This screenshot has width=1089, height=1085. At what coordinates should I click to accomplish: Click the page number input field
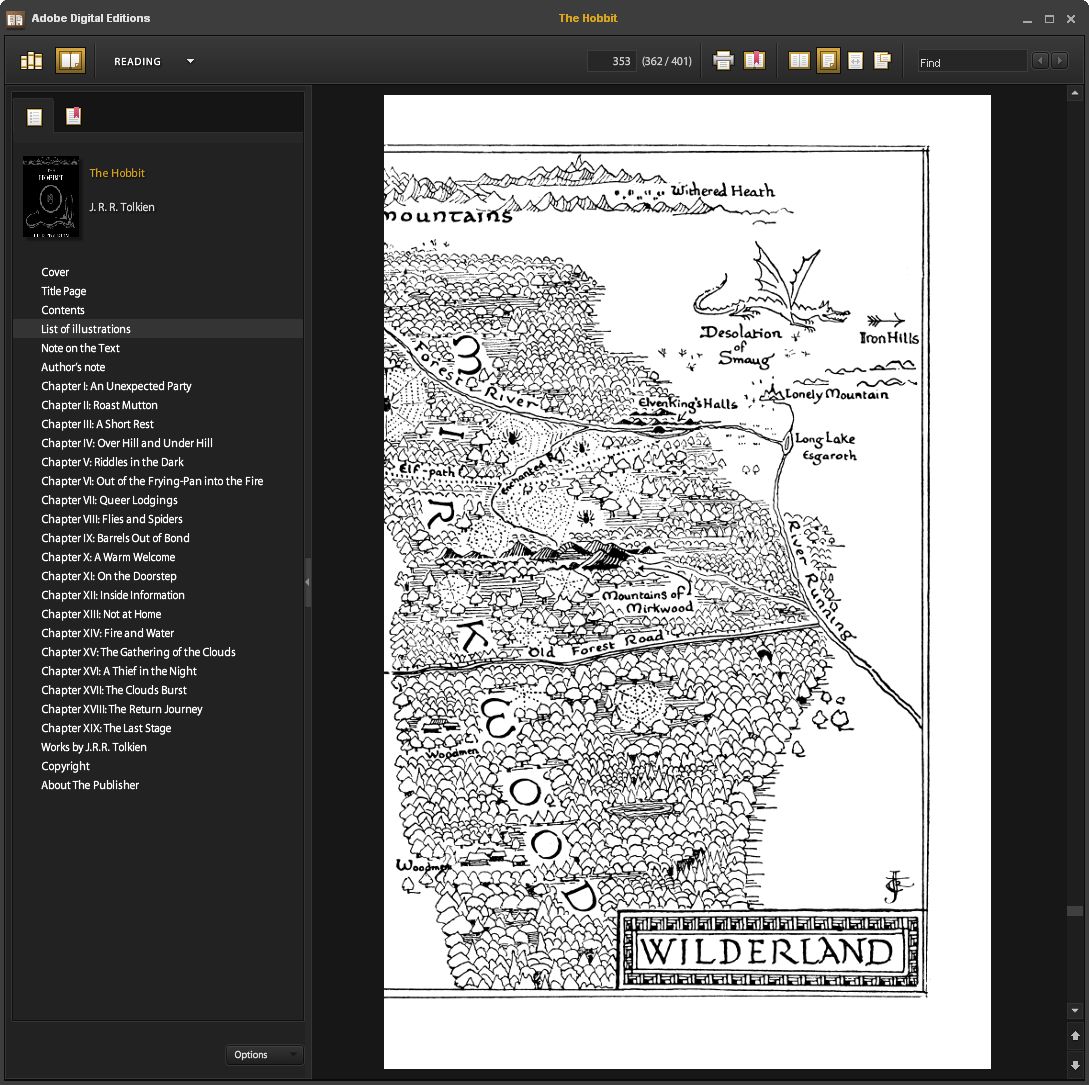tap(612, 61)
